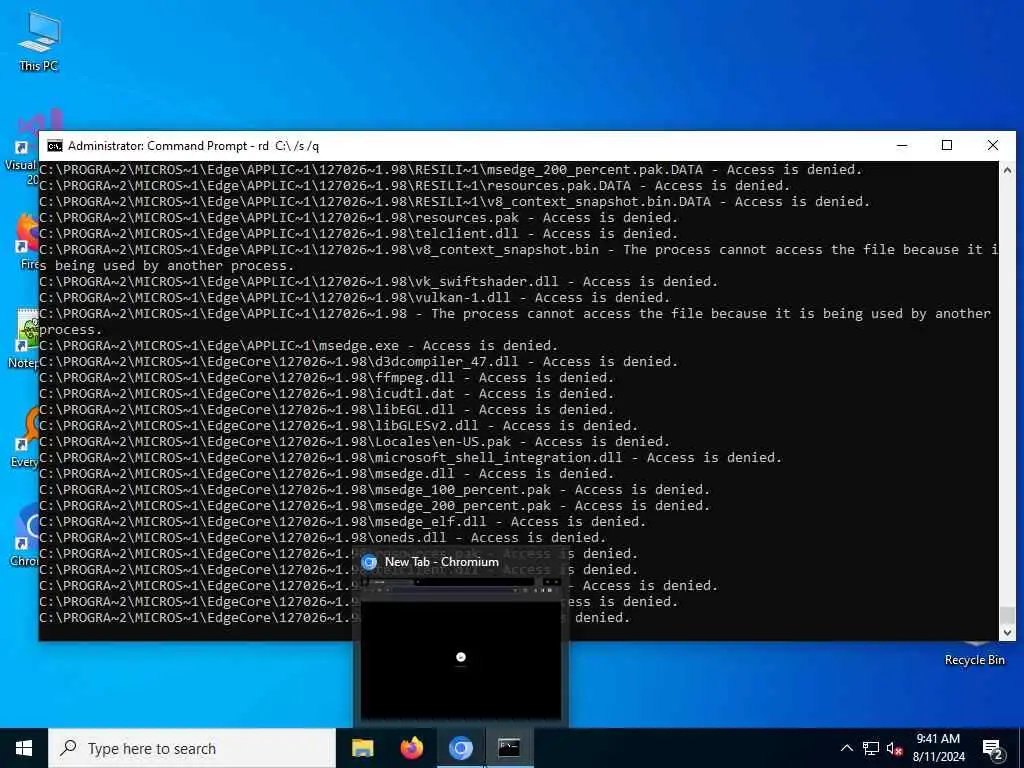Click the Locales\en-US.pak output line

pyautogui.click(x=355, y=441)
